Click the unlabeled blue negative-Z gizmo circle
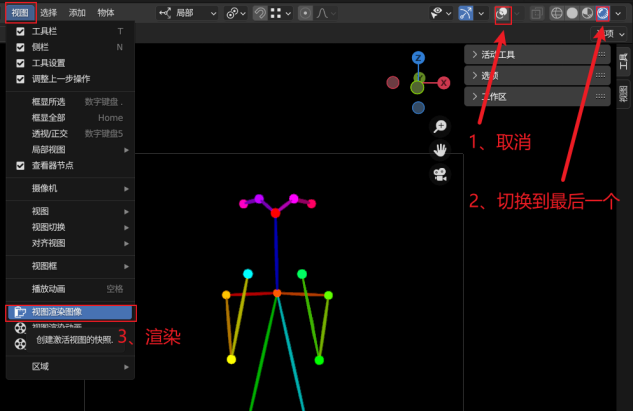633x412 pixels. [x=418, y=108]
